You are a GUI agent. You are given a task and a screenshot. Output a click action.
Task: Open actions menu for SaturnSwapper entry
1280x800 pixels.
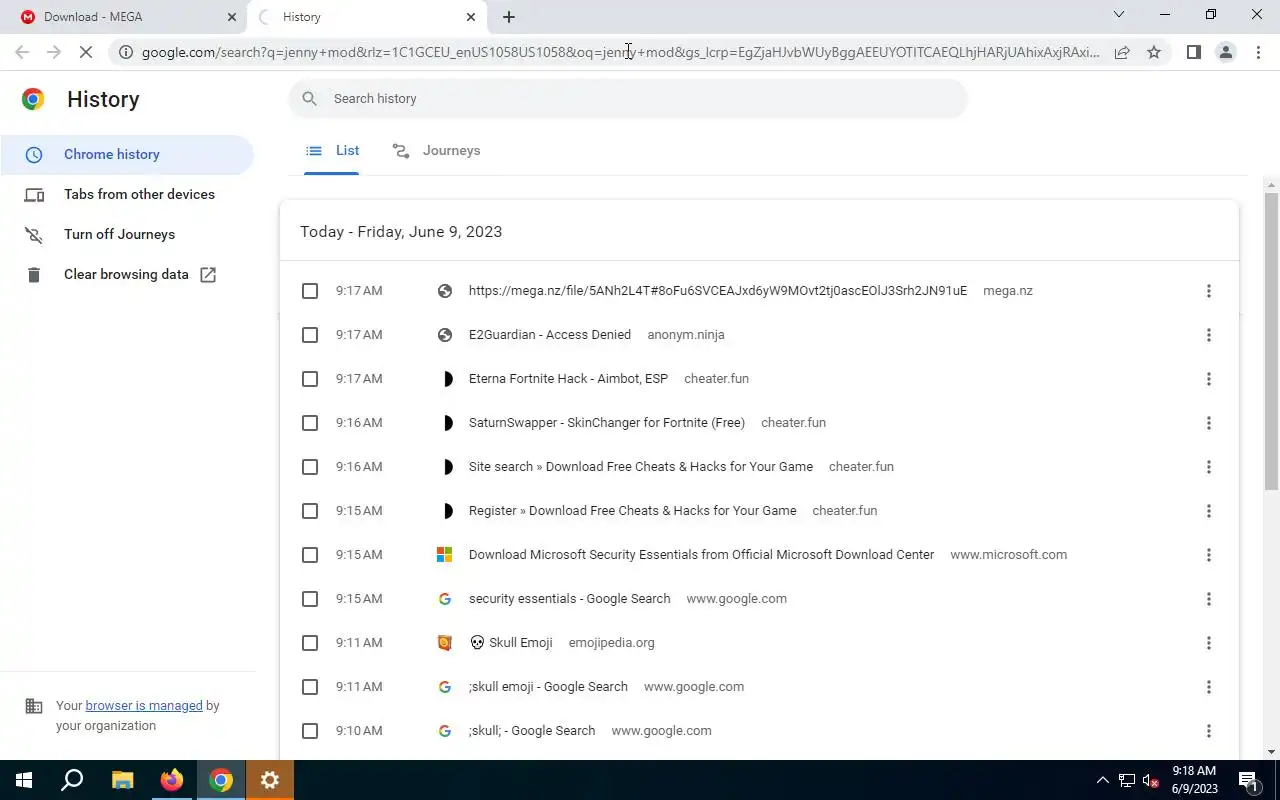click(x=1208, y=423)
